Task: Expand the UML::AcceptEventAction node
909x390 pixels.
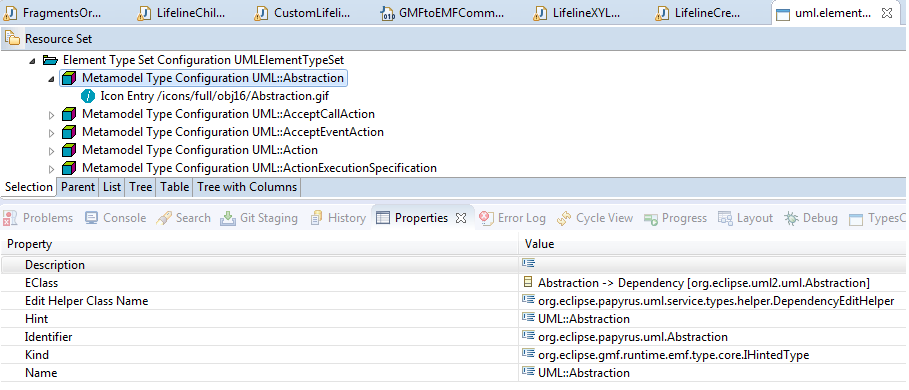Action: click(x=52, y=133)
